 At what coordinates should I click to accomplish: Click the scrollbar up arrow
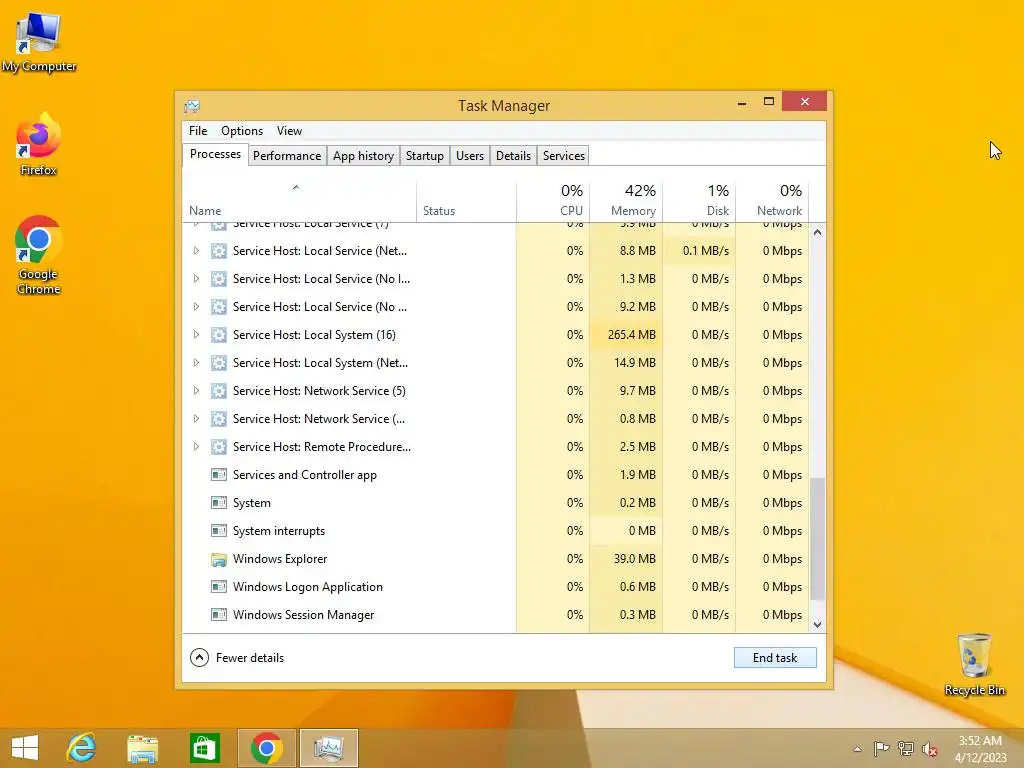coord(817,232)
